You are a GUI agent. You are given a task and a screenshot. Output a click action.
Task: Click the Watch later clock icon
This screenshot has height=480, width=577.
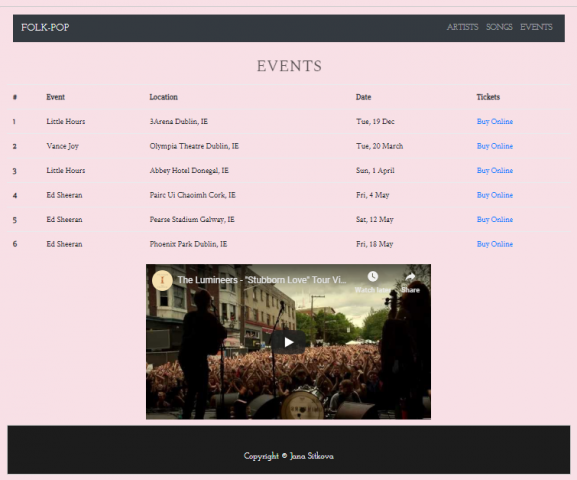(x=372, y=276)
